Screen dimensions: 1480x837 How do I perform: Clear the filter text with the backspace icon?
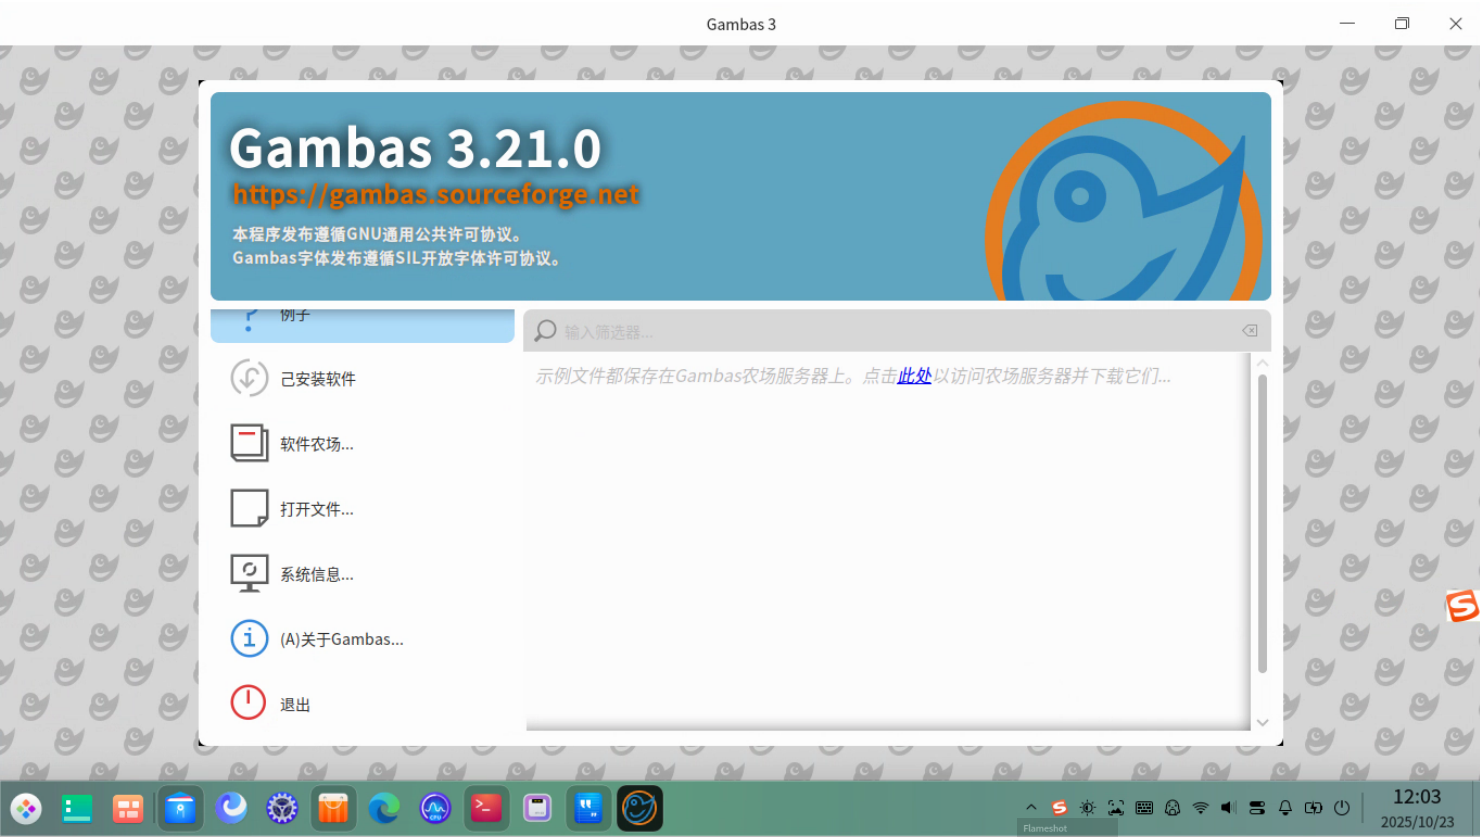coord(1250,331)
